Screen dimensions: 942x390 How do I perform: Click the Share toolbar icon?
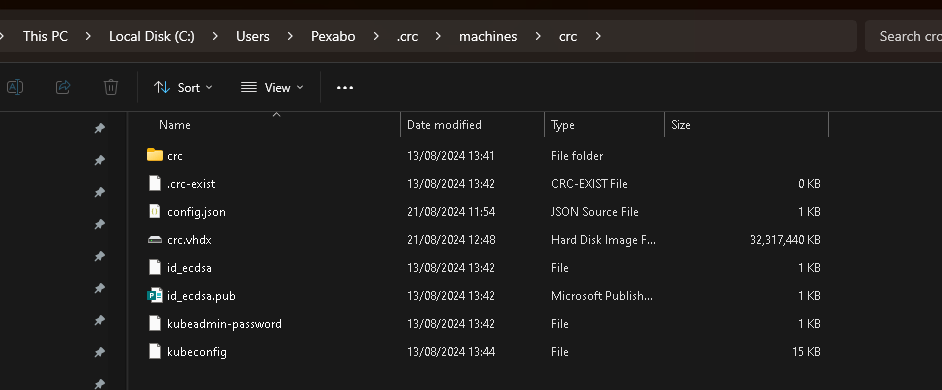pos(63,87)
